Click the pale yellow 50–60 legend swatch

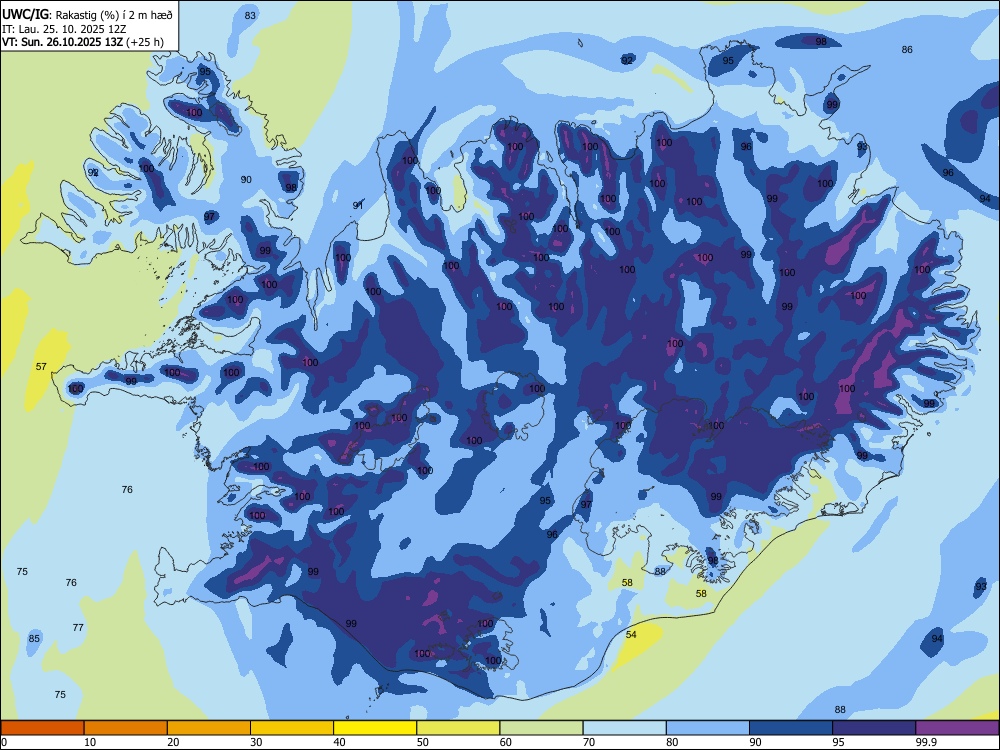[458, 728]
